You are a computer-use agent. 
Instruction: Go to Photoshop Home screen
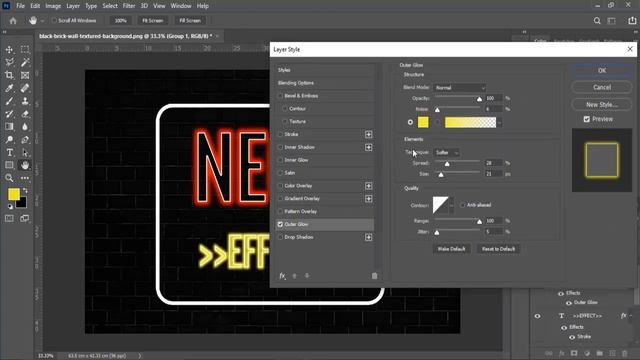point(13,20)
